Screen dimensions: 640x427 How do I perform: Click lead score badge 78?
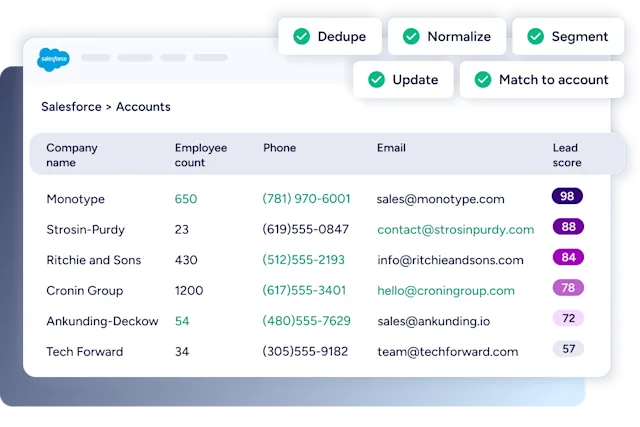click(568, 288)
